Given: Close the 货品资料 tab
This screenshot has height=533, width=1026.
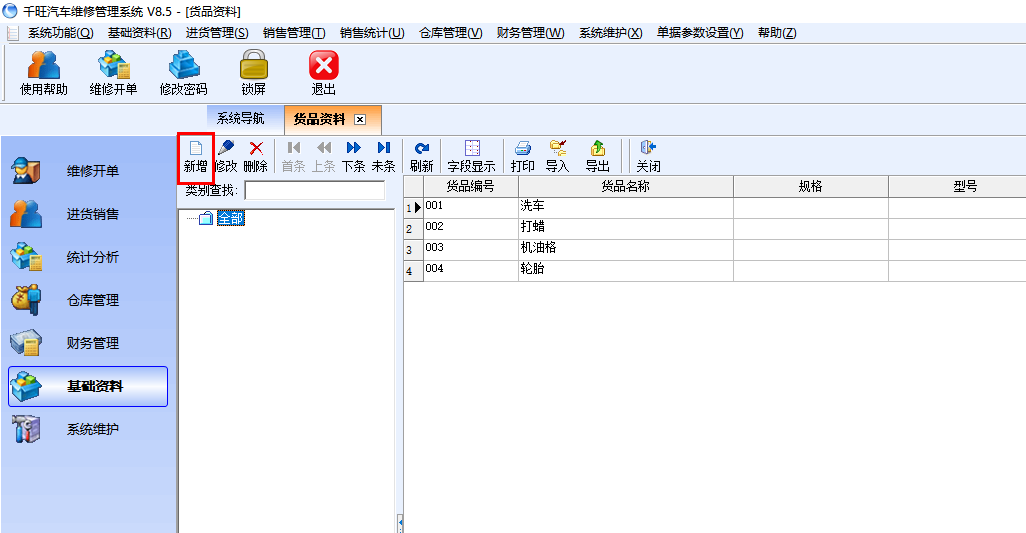Looking at the screenshot, I should tap(360, 119).
